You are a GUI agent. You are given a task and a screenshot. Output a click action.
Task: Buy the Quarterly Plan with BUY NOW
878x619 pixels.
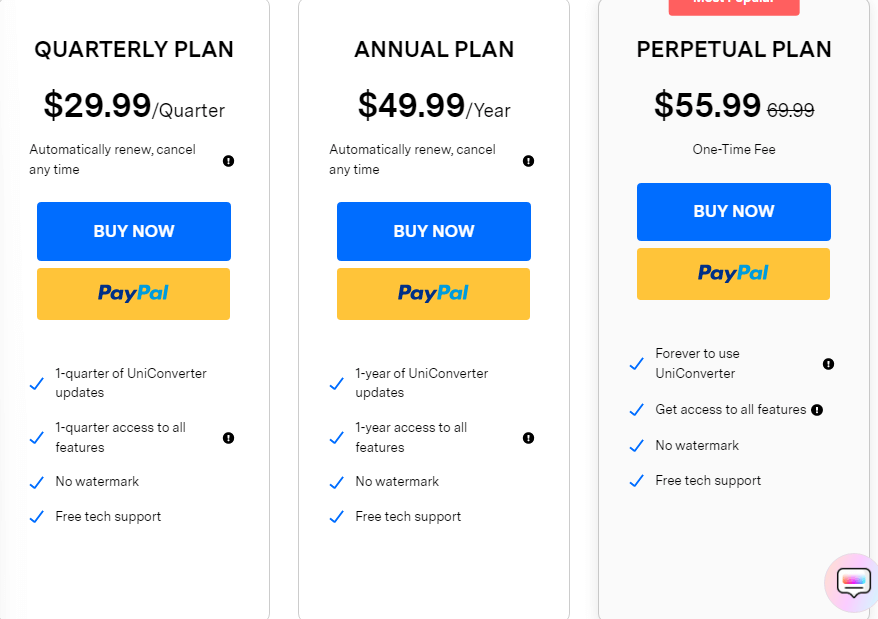pos(134,231)
